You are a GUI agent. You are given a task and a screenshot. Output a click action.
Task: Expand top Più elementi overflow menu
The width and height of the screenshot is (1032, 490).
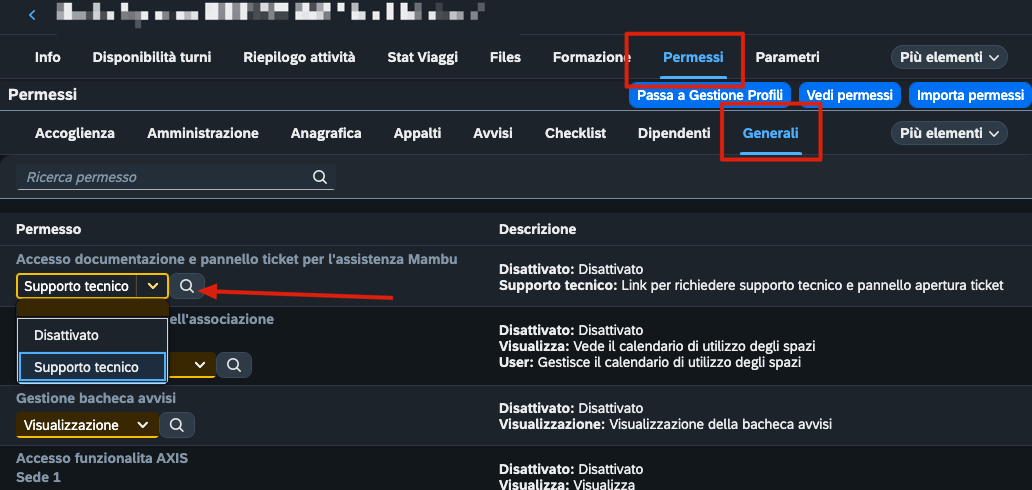(x=949, y=57)
